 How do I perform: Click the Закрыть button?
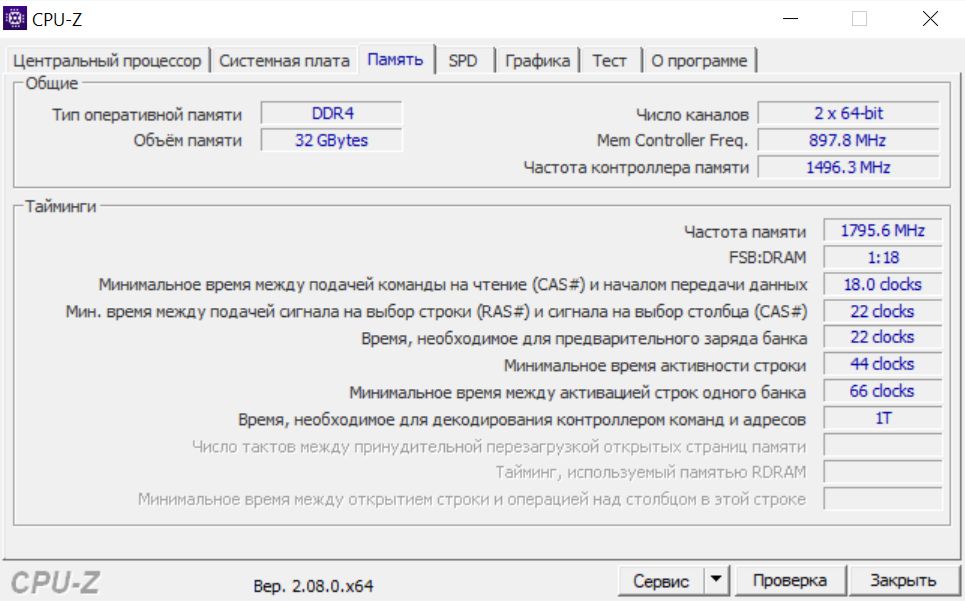(x=903, y=581)
